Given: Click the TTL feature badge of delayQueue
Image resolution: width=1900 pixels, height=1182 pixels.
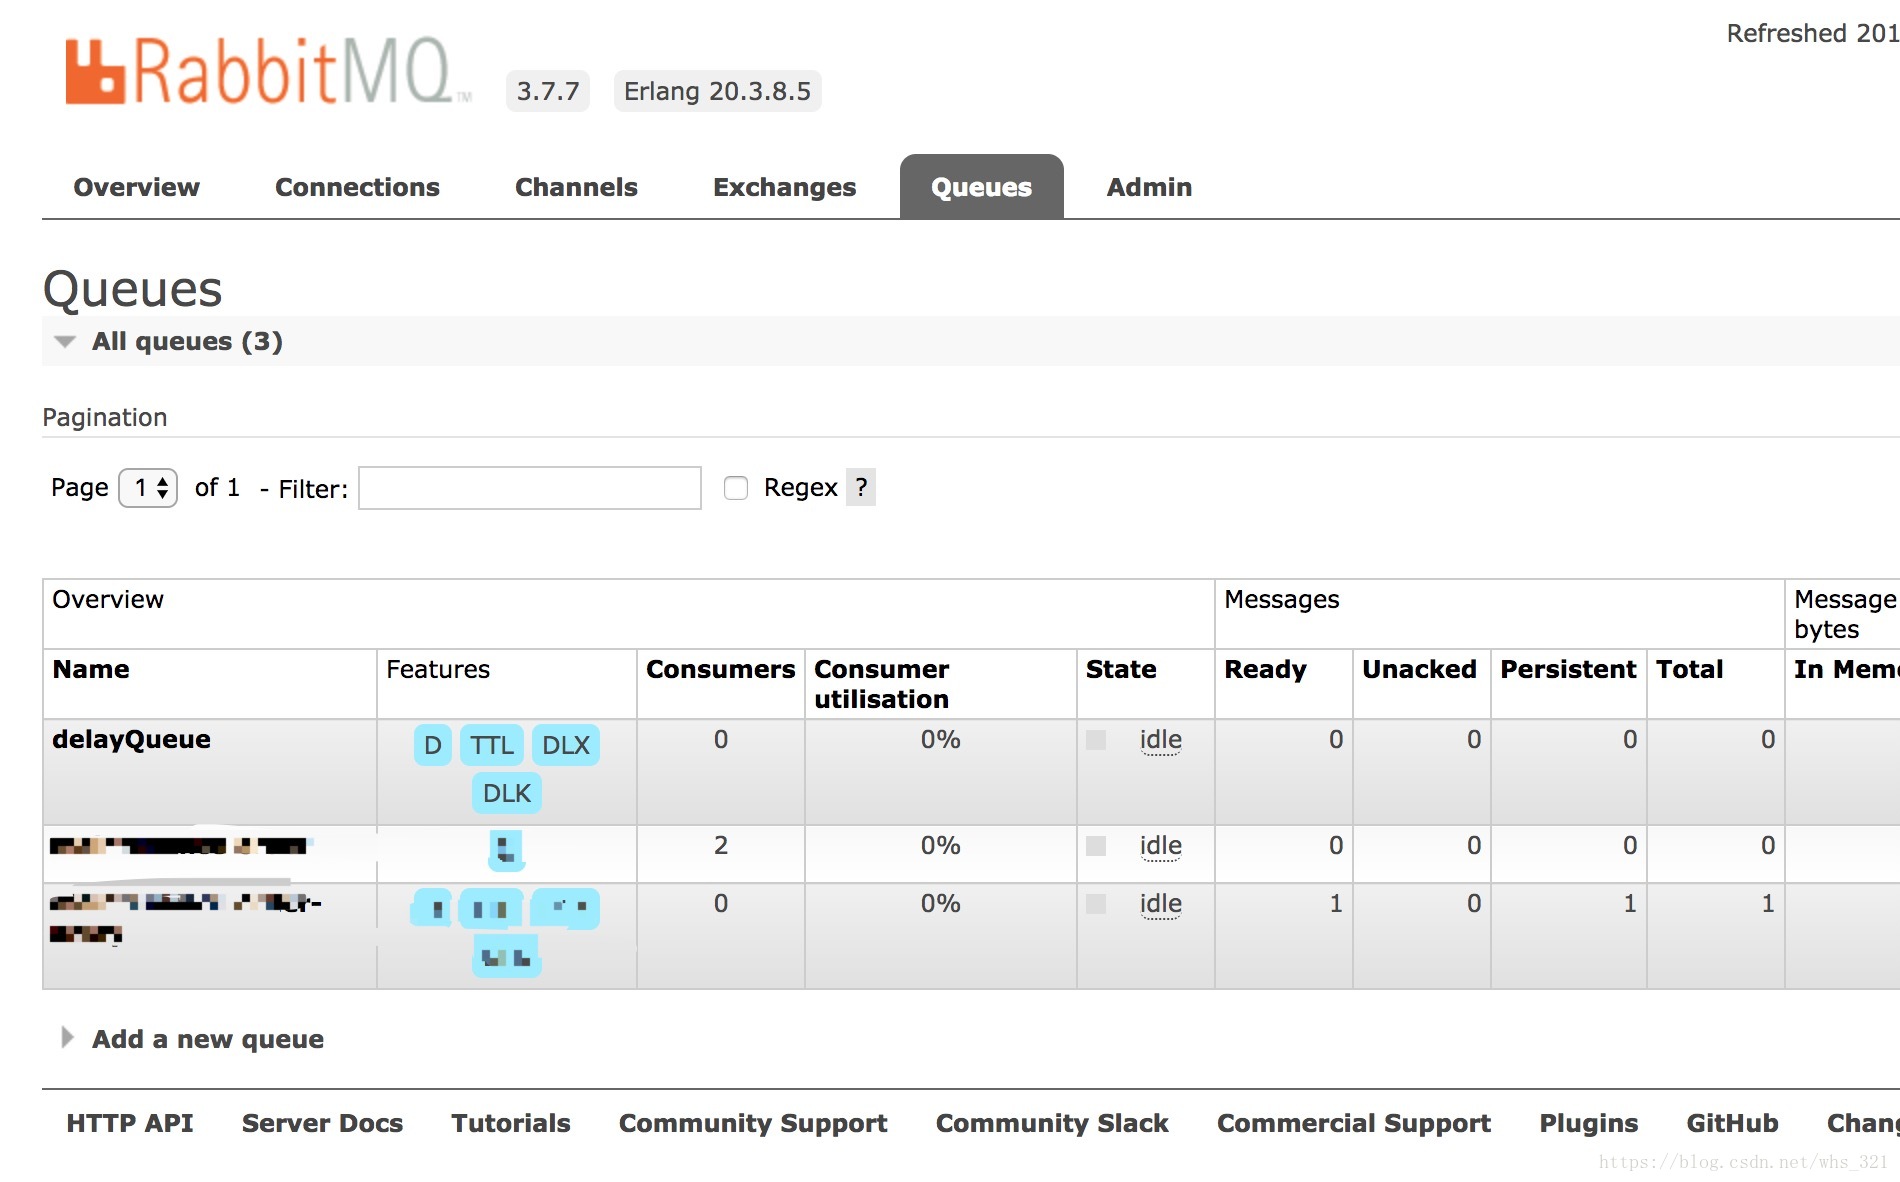Looking at the screenshot, I should (492, 745).
